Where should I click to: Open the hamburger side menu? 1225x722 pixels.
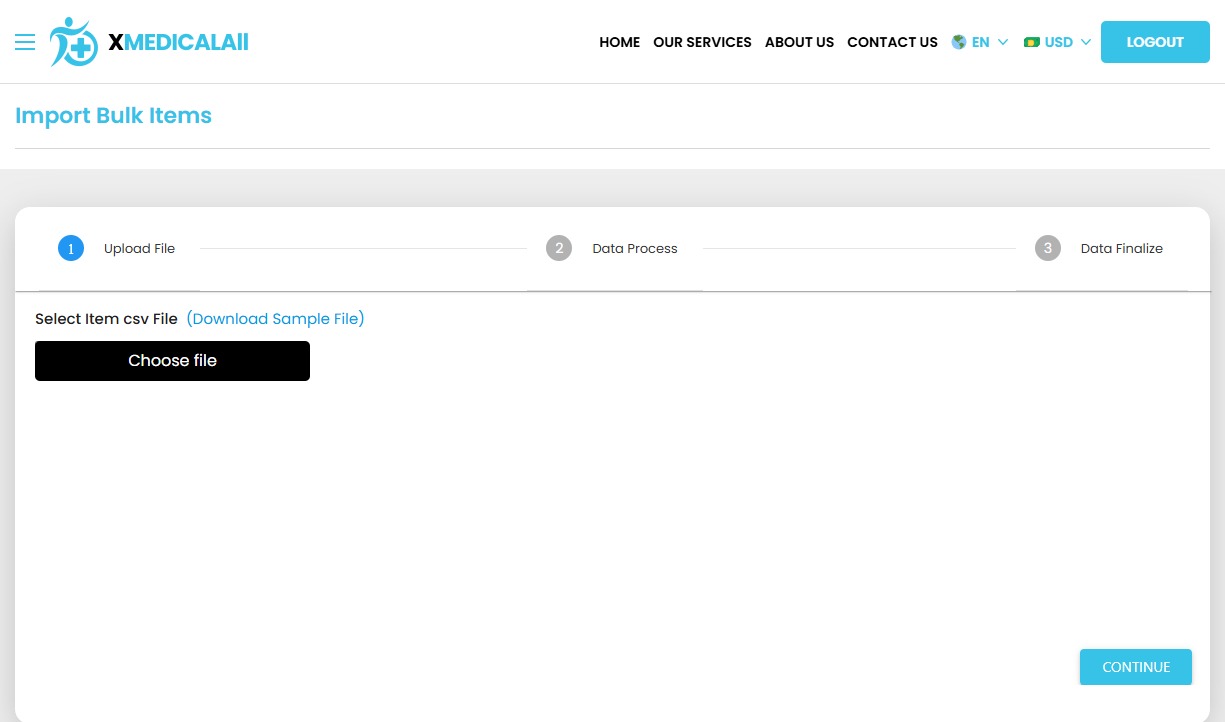click(25, 42)
